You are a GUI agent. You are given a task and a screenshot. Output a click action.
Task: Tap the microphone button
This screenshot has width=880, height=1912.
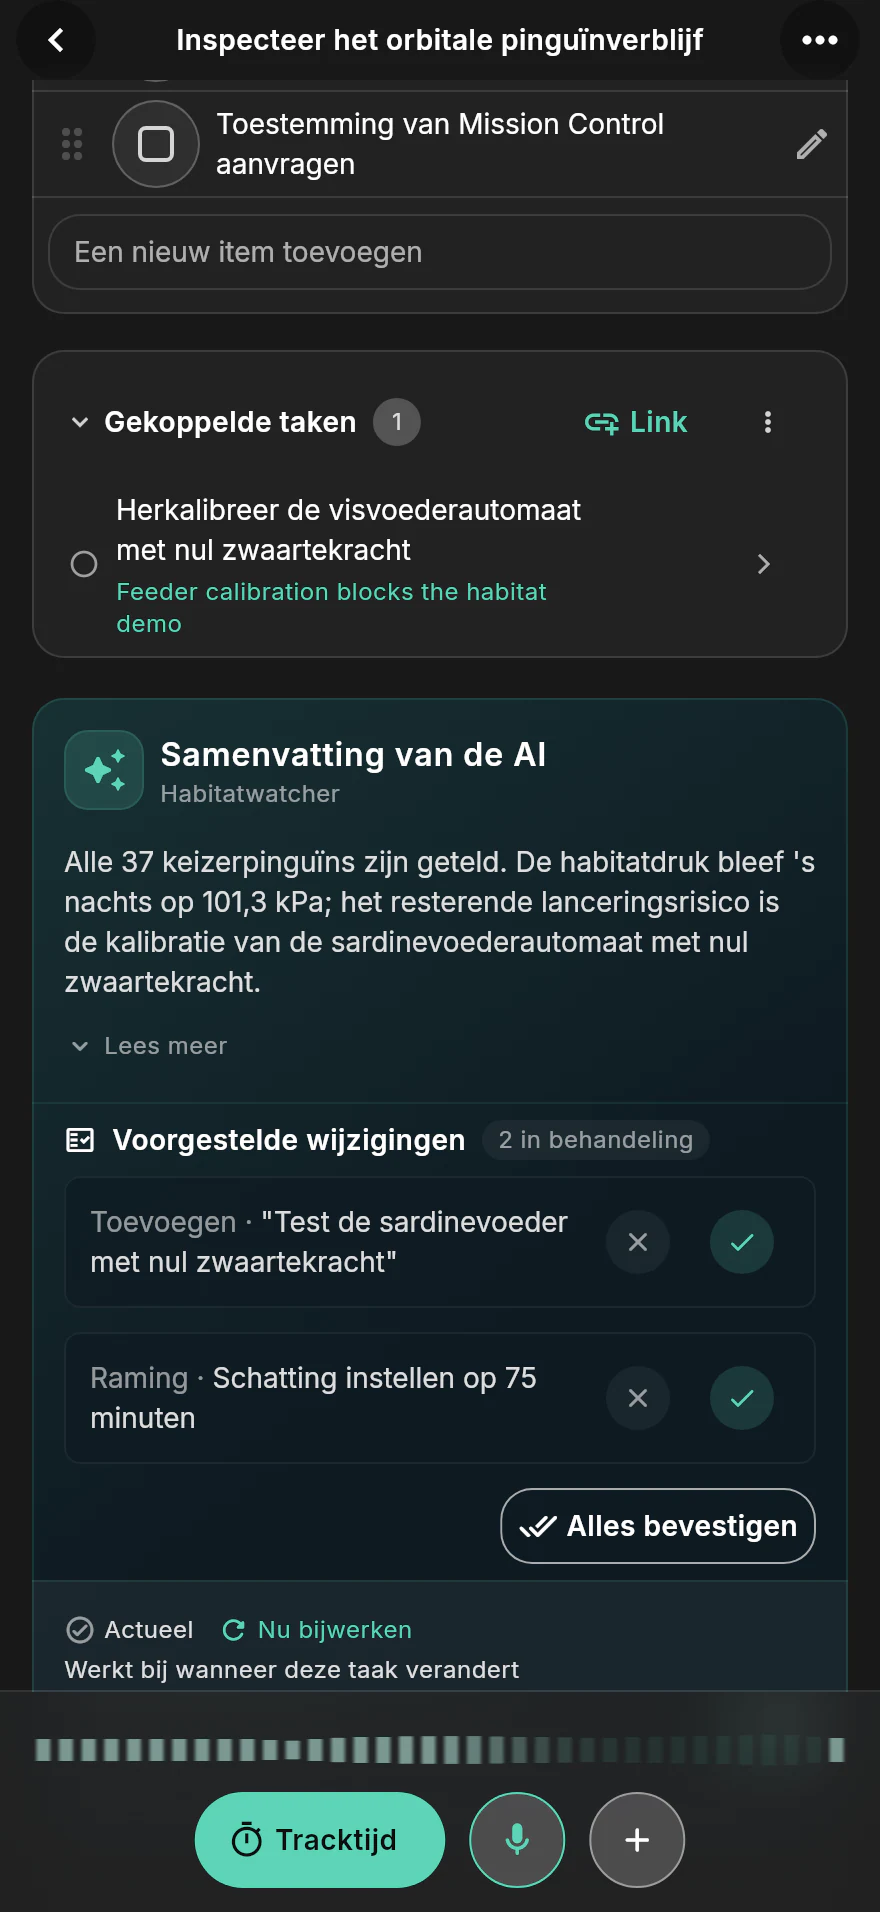point(517,1839)
